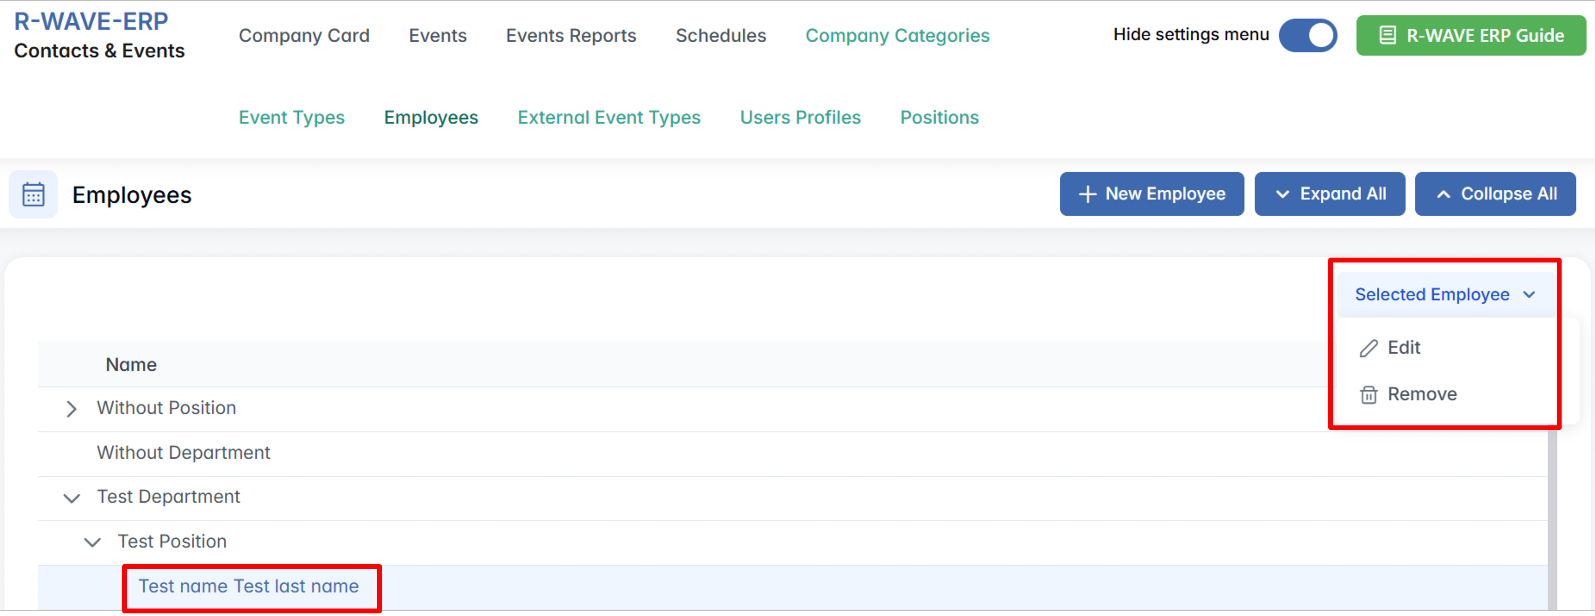Expand the Without Position row
Image resolution: width=1595 pixels, height=616 pixels.
(71, 409)
